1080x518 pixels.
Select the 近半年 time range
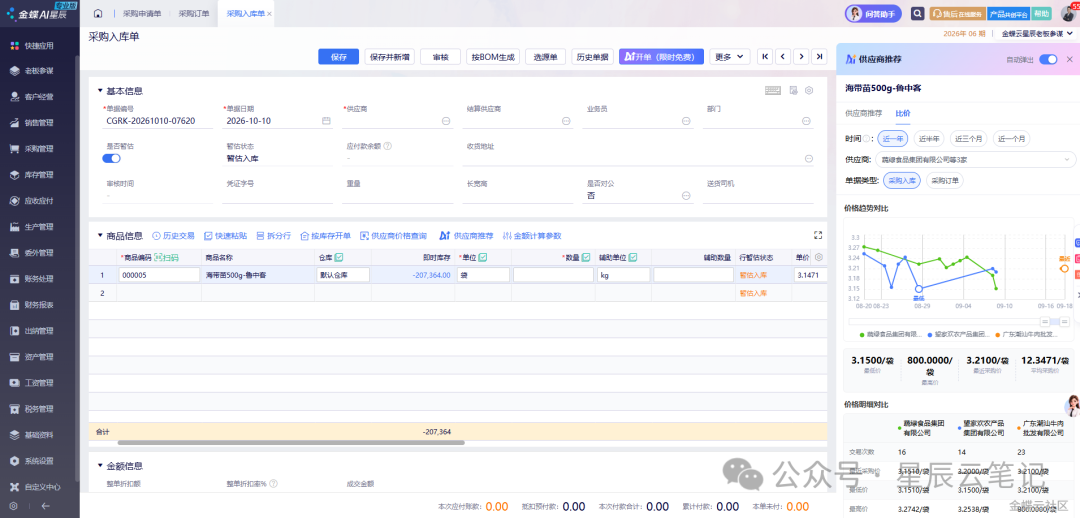(930, 138)
